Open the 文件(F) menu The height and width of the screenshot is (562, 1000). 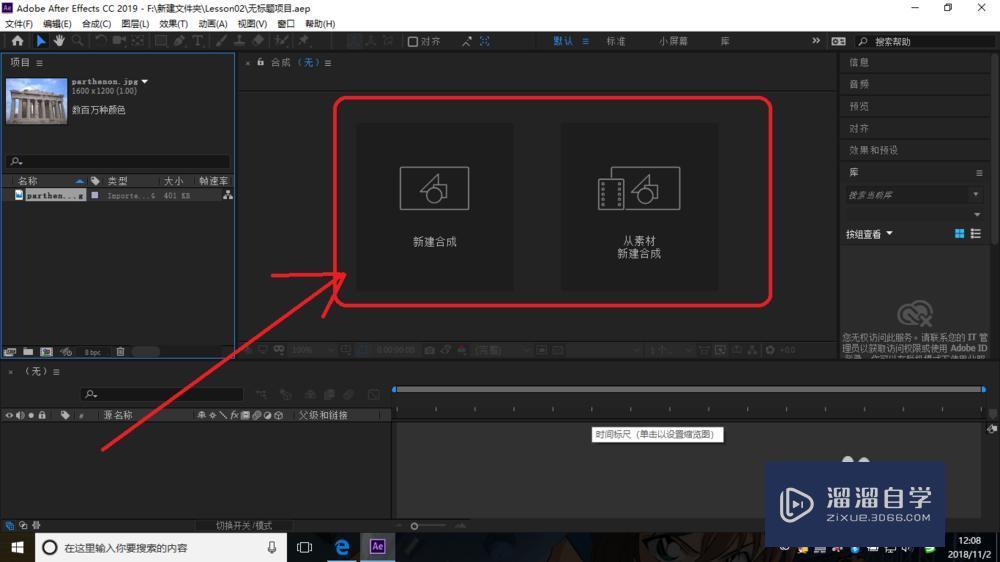[x=18, y=24]
